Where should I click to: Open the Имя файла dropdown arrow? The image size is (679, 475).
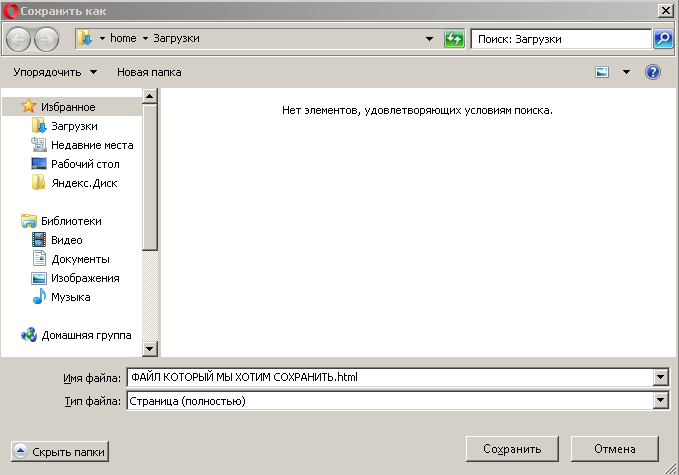[660, 377]
